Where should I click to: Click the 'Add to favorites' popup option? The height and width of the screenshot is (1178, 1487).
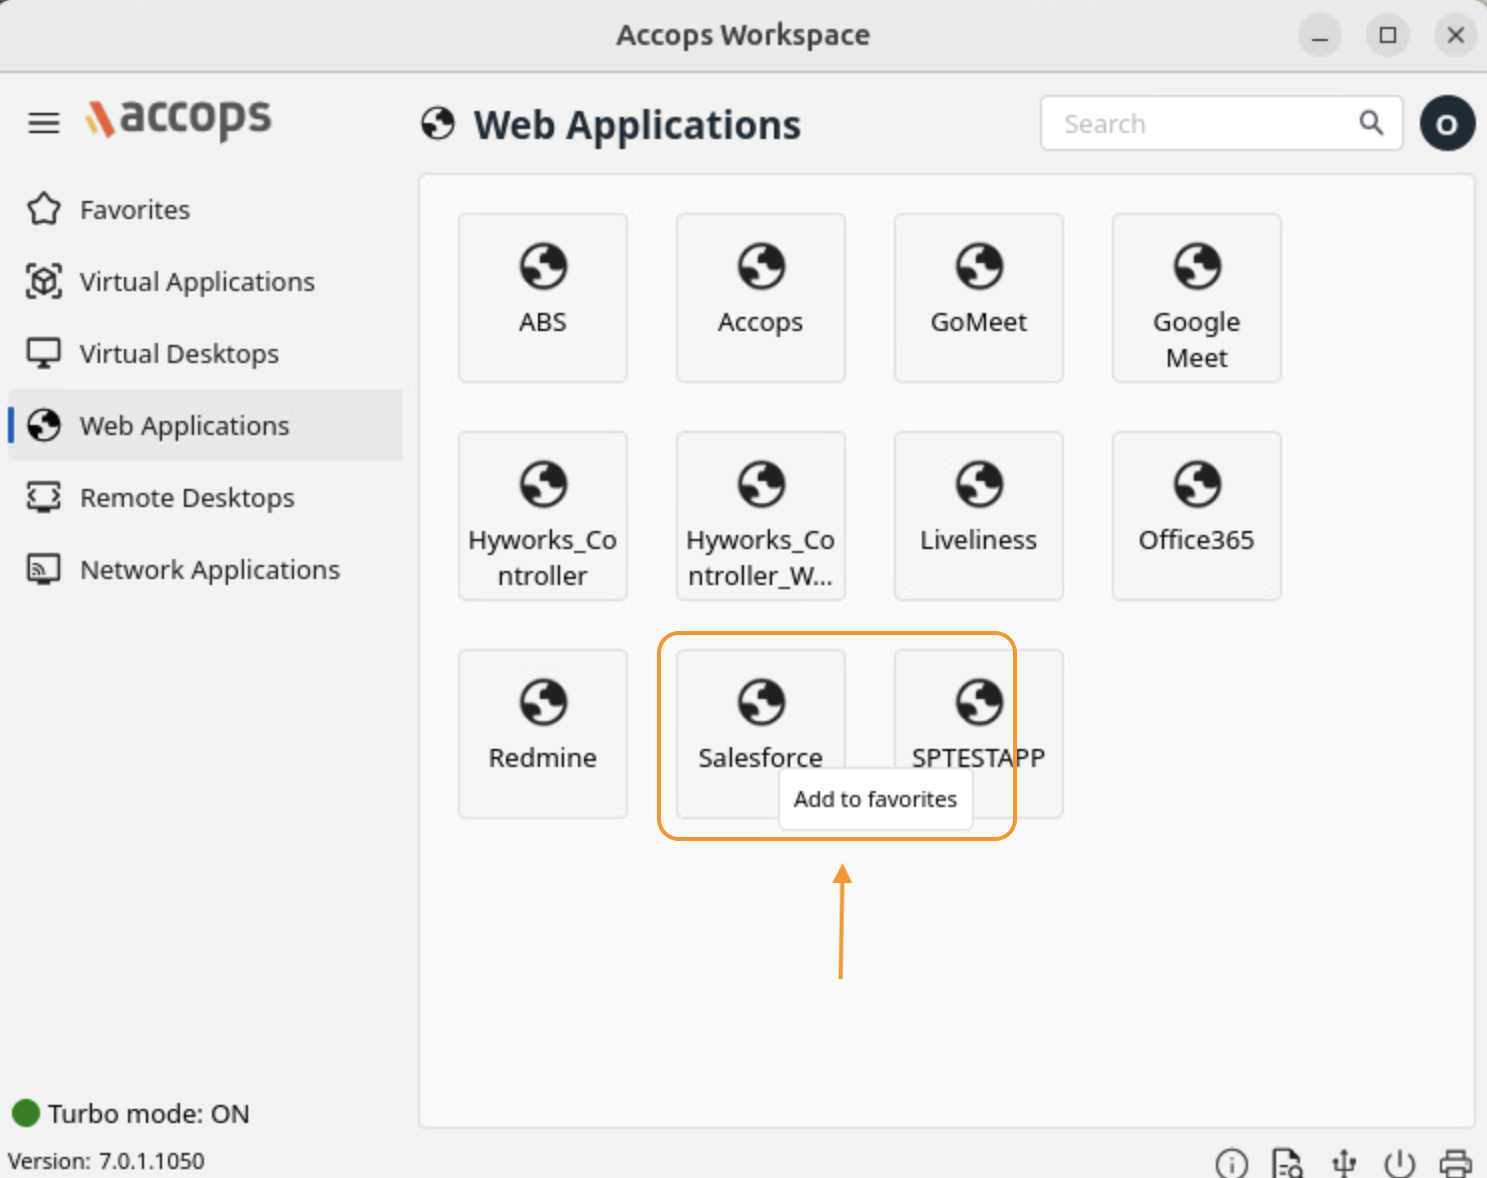tap(875, 799)
